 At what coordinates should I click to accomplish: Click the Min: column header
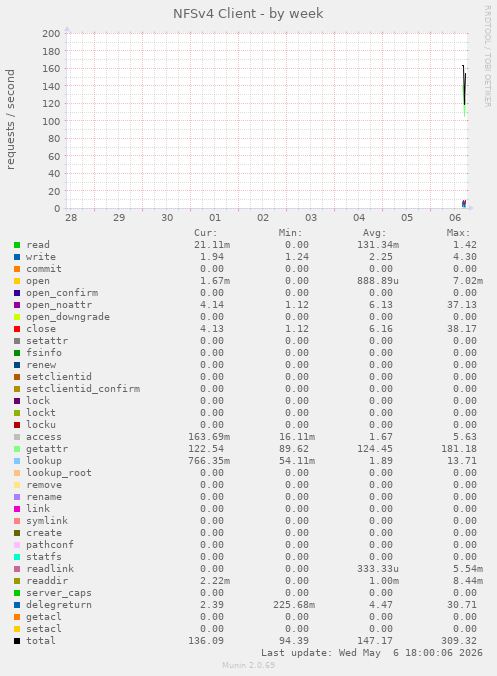(290, 233)
